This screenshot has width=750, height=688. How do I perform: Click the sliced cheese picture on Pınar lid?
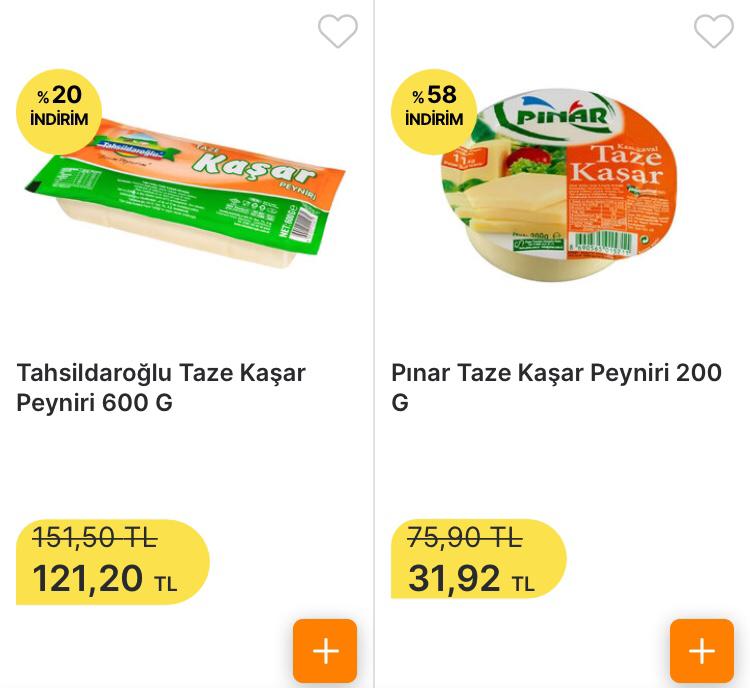click(500, 195)
